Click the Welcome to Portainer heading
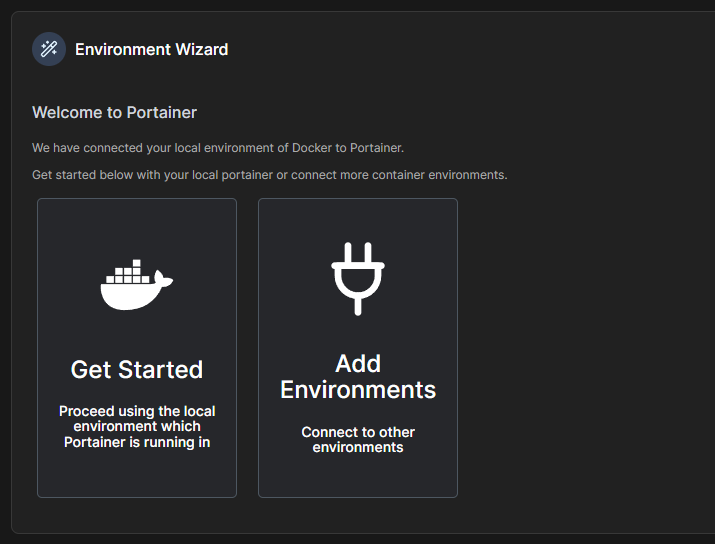This screenshot has width=715, height=544. click(x=114, y=113)
